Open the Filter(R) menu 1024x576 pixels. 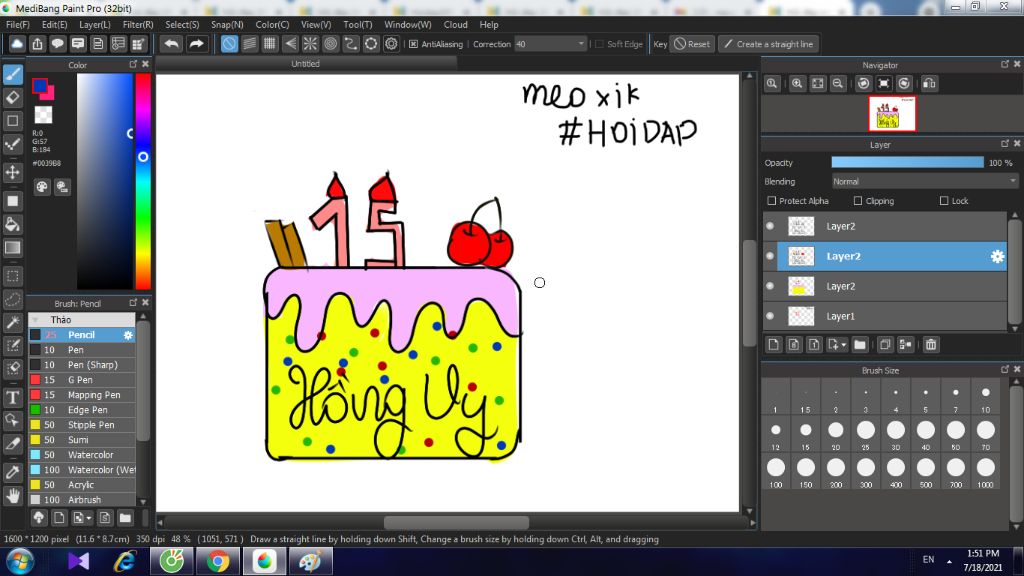[138, 24]
